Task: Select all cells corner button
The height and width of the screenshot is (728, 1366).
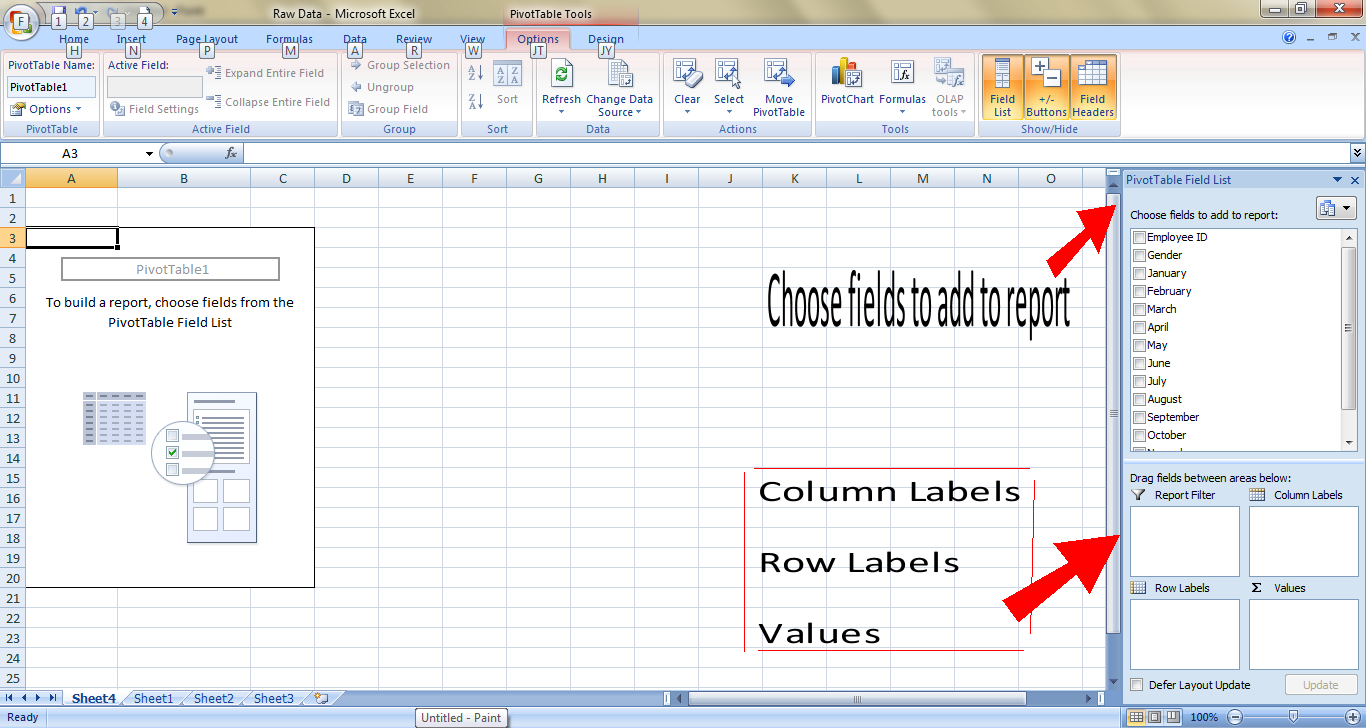Action: [12, 178]
